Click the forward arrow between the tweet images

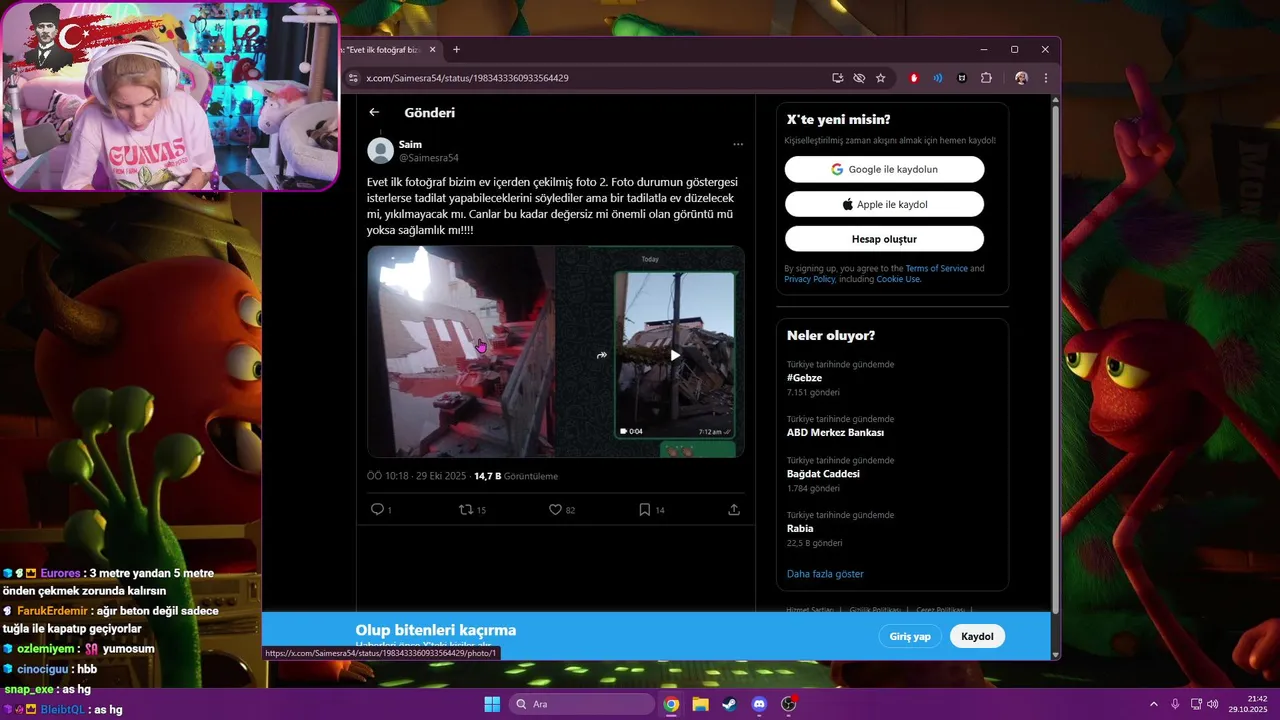[x=602, y=355]
